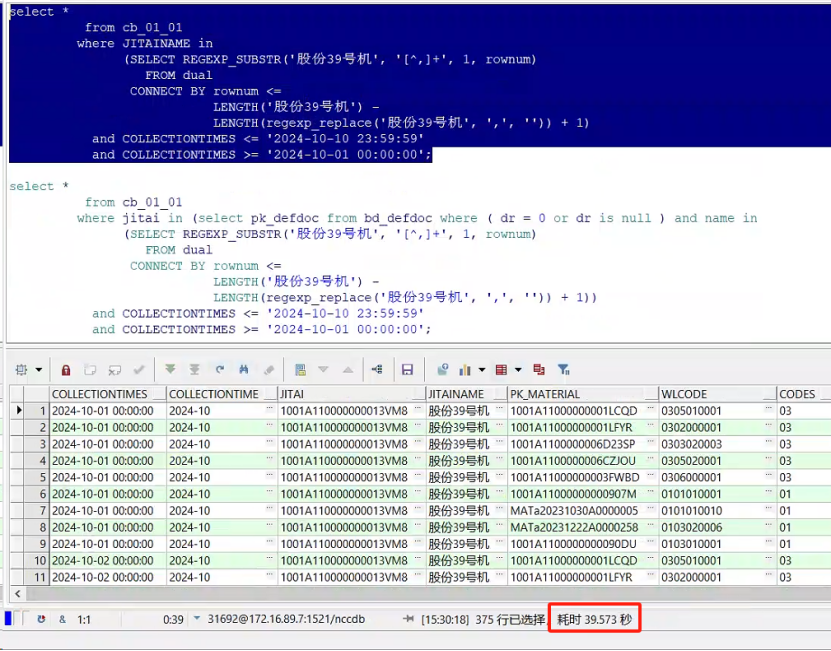Click the eraser clear record icon
Screen dimensions: 831x651
click(x=269, y=370)
